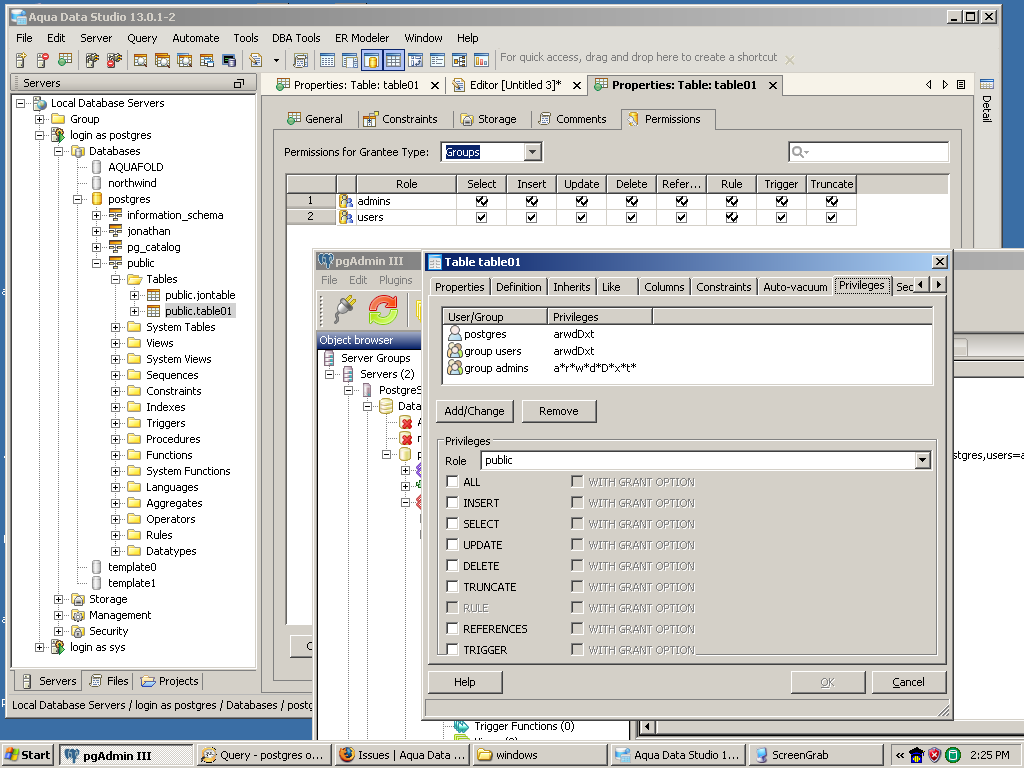This screenshot has height=768, width=1024.
Task: Click the Add/Change button
Action: (476, 411)
